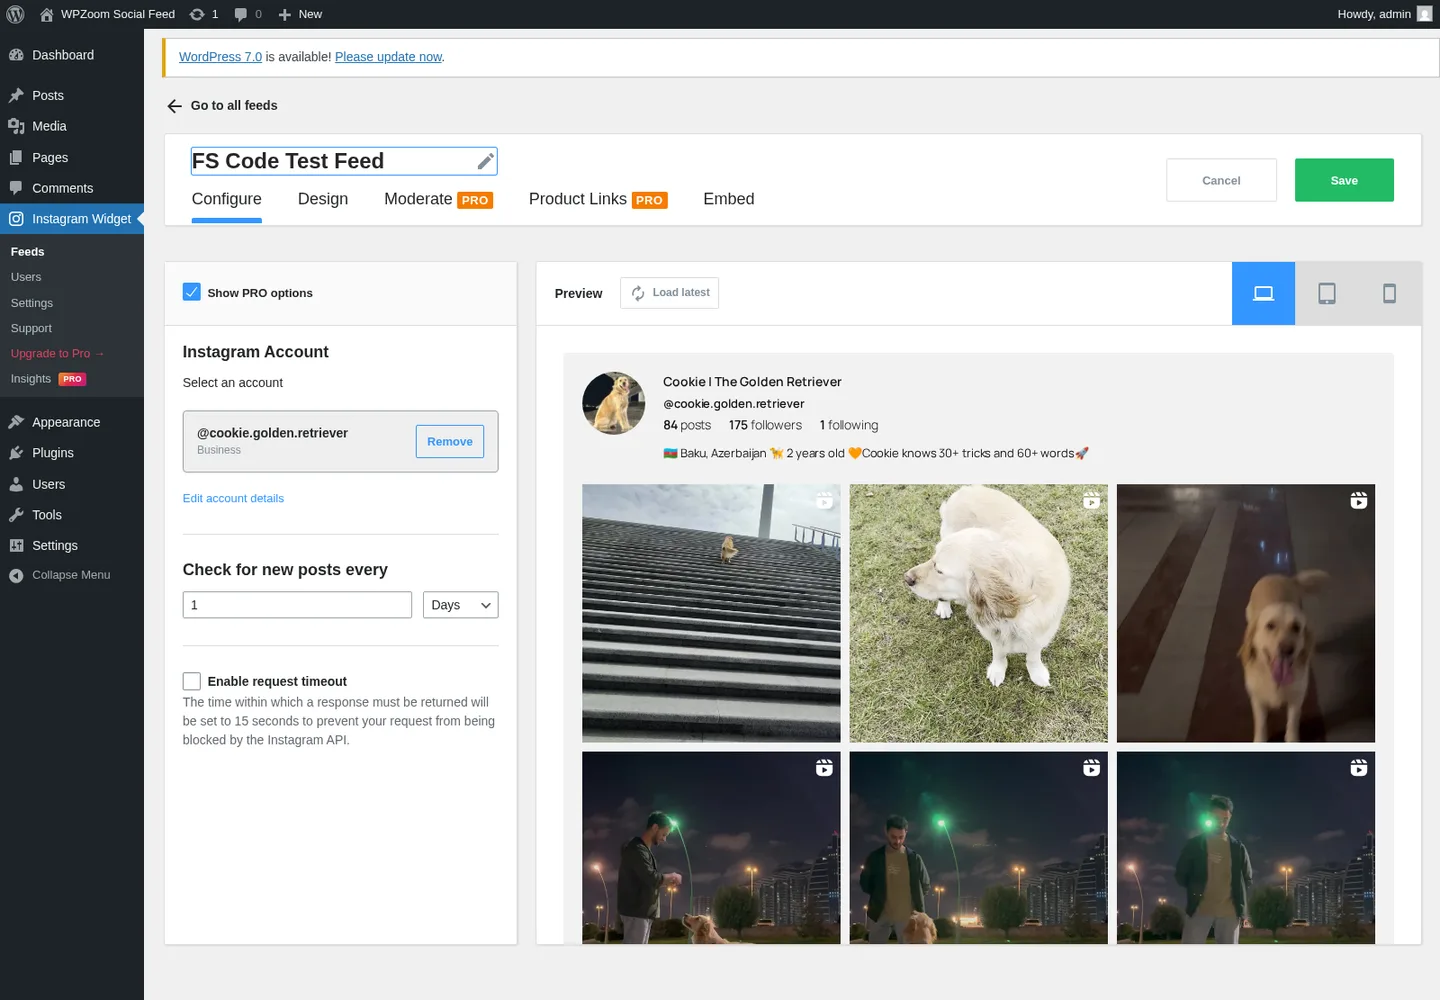
Task: Click the Comments icon in sidebar
Action: click(x=16, y=188)
